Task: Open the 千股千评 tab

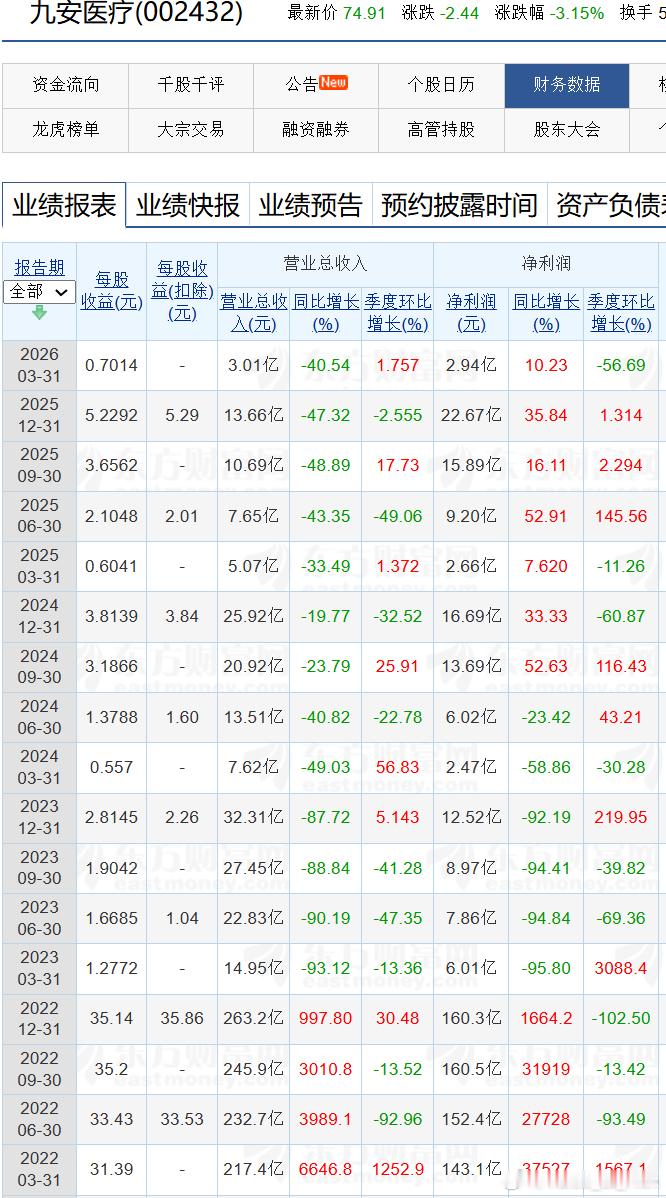Action: 191,85
